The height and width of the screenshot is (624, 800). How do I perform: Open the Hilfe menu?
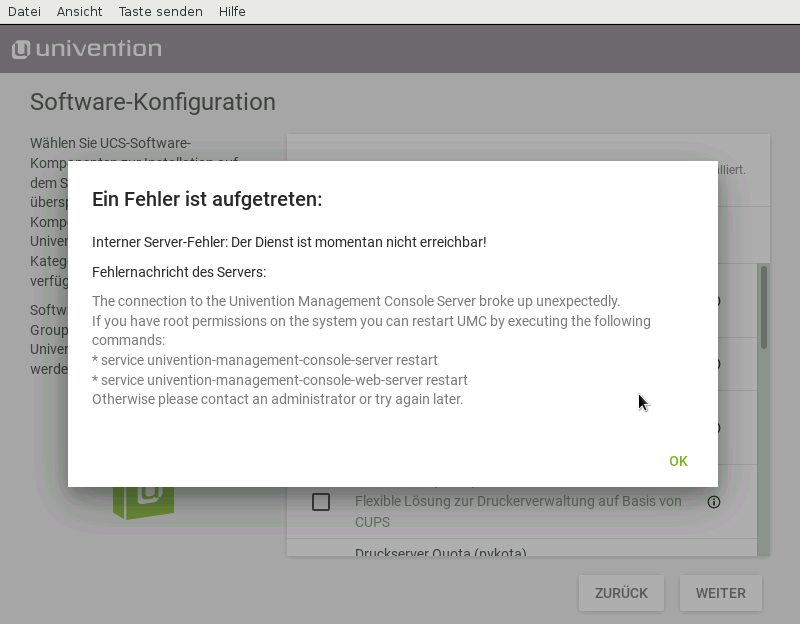[x=232, y=11]
